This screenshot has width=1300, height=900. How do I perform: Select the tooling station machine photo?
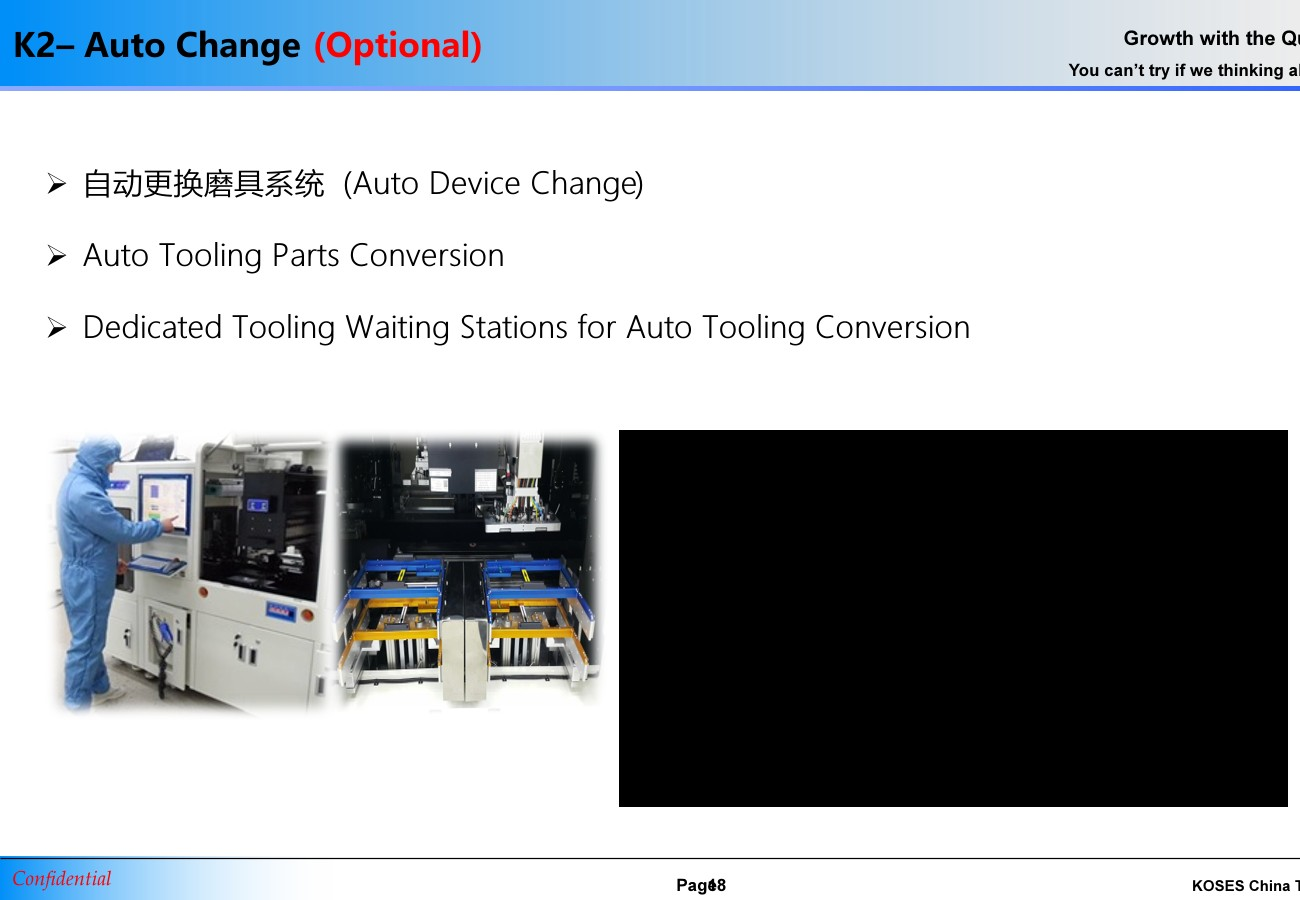[x=467, y=573]
